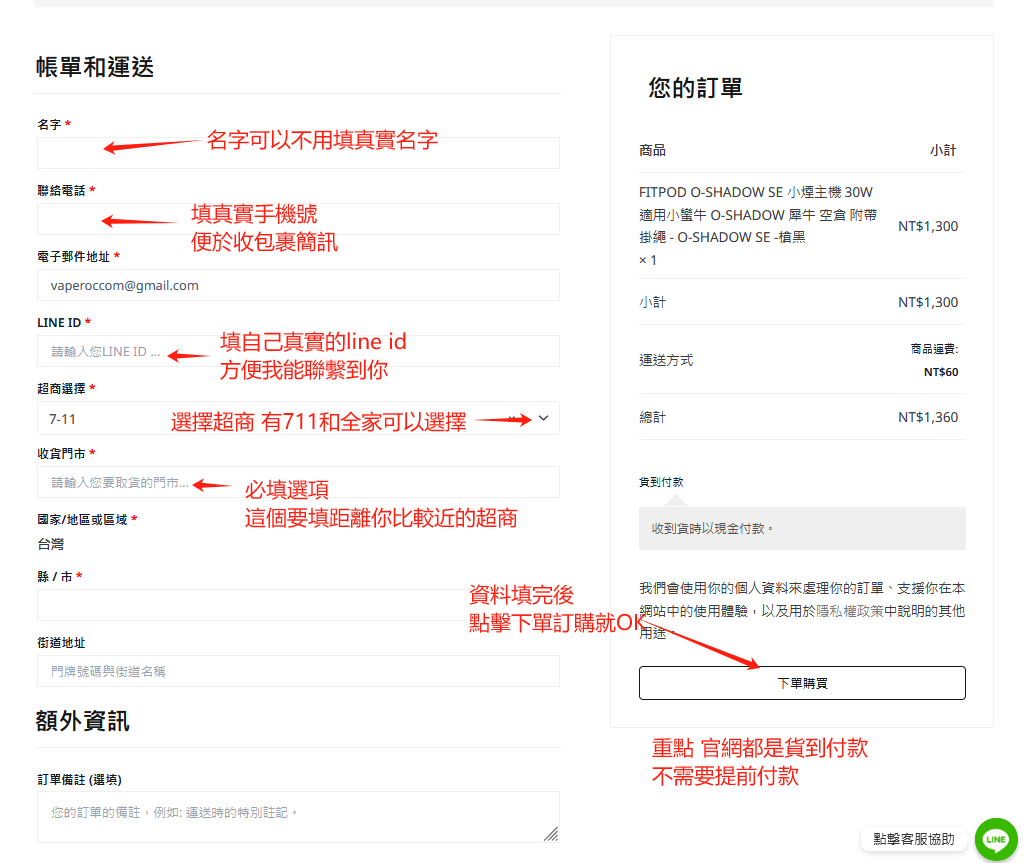
Task: Click the 點擊客服協助 customer service label
Action: coord(914,839)
